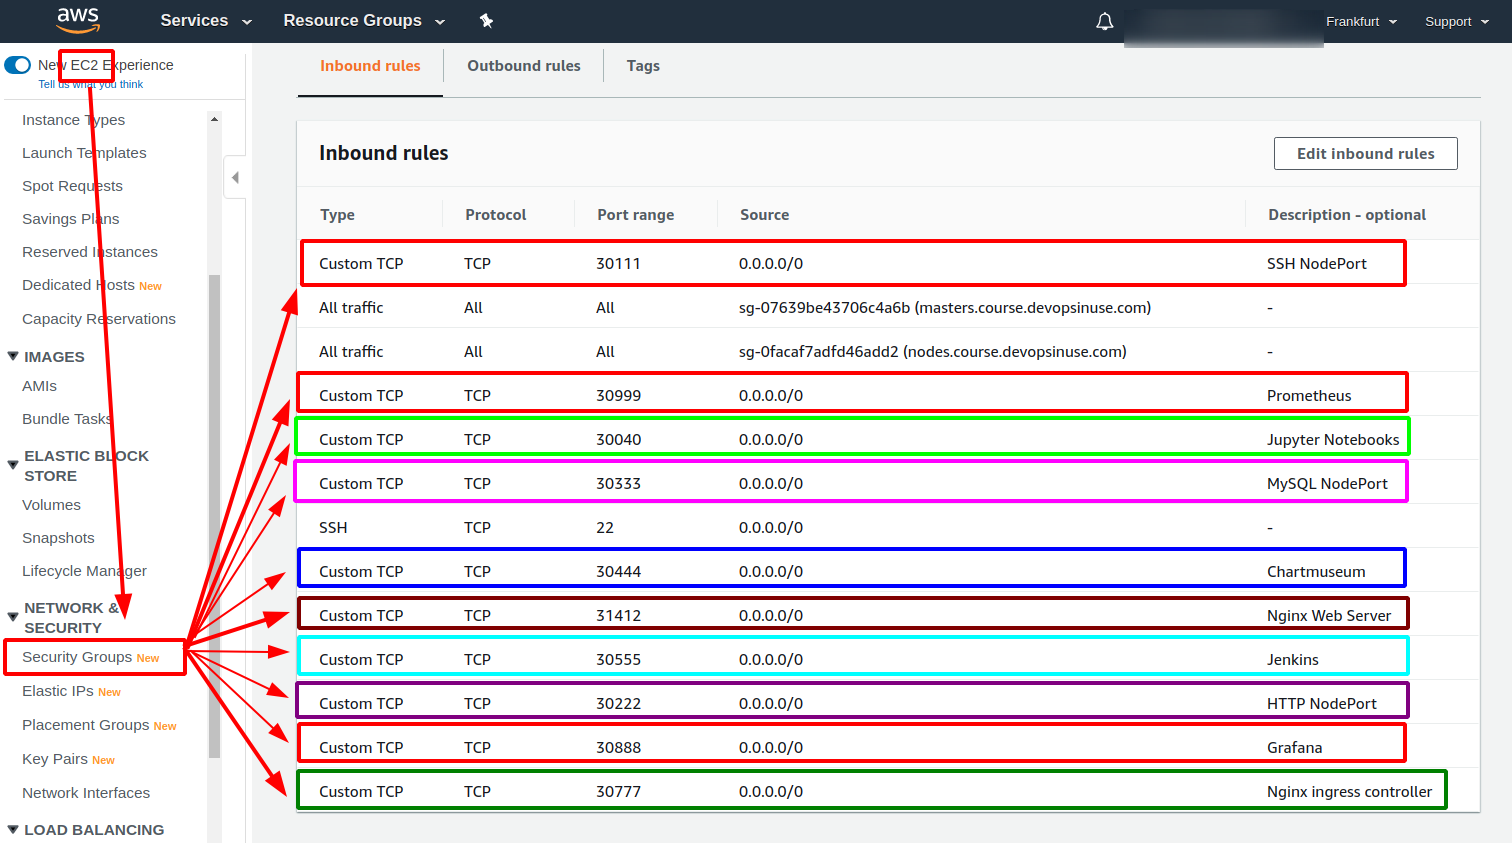Open Instance Types in the sidebar
The image size is (1512, 843).
point(74,120)
